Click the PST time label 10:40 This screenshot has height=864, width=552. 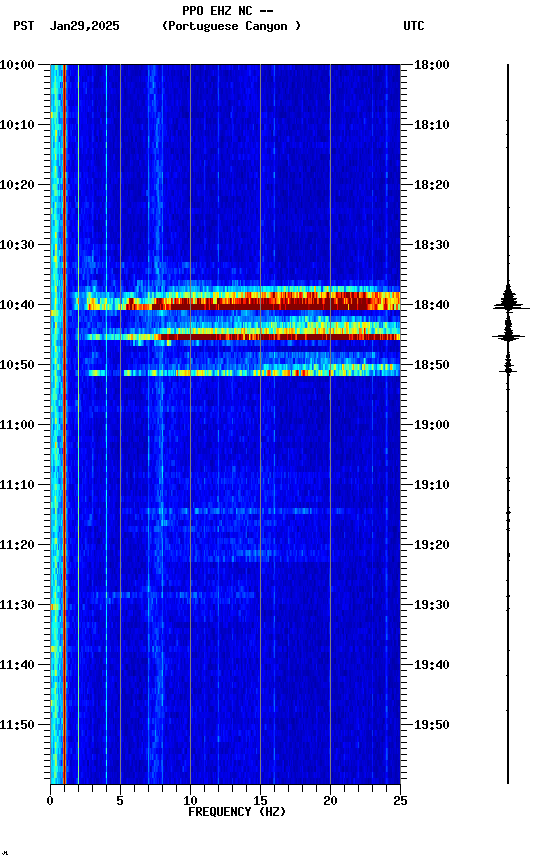(17, 305)
